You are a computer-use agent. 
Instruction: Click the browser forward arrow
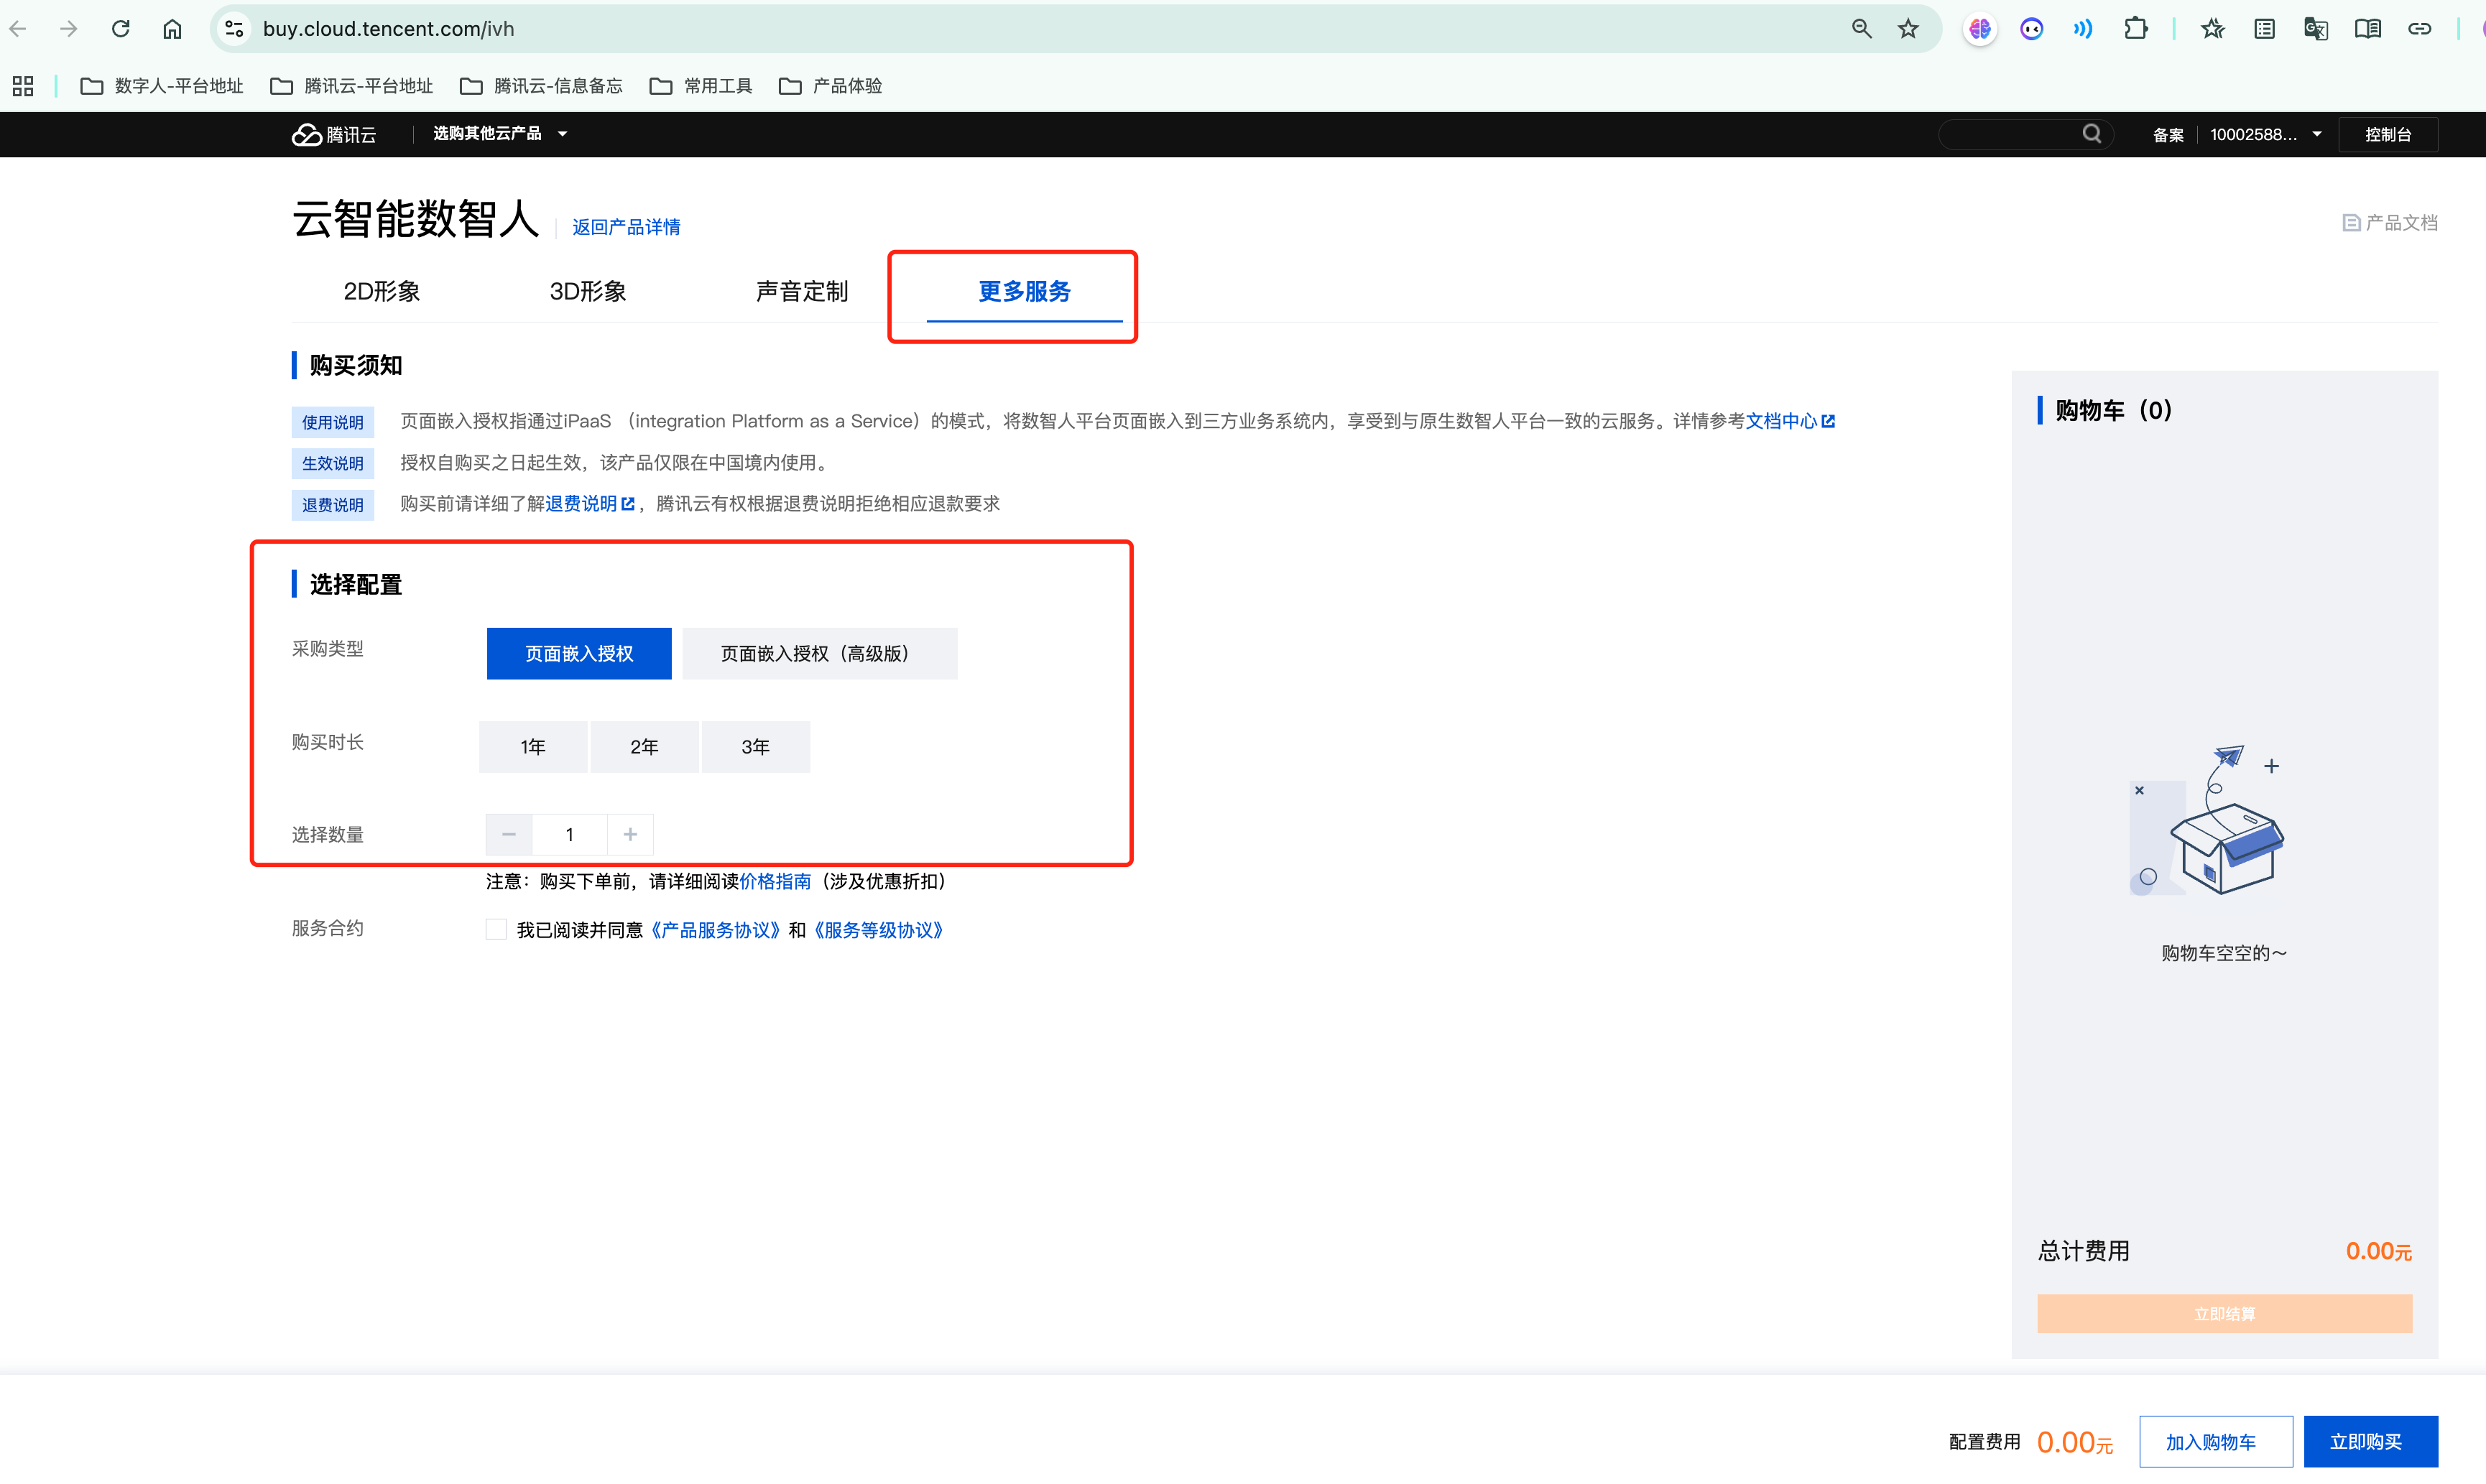click(x=68, y=29)
